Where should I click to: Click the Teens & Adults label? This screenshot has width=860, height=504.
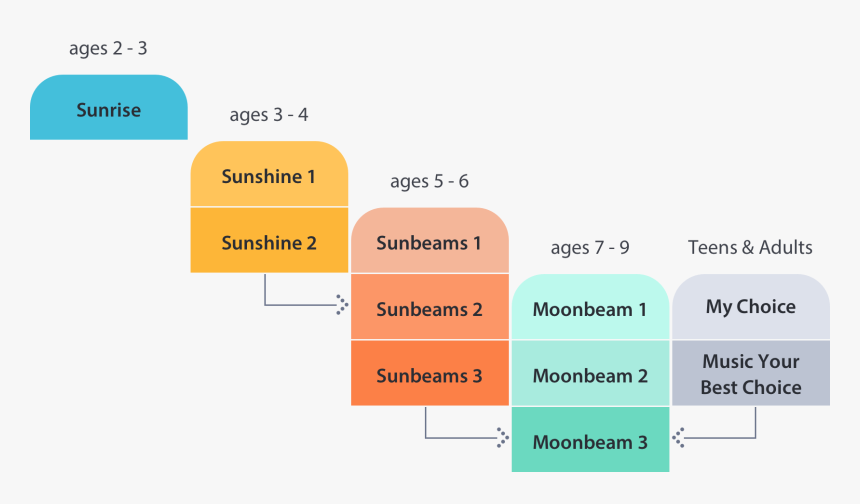[750, 247]
